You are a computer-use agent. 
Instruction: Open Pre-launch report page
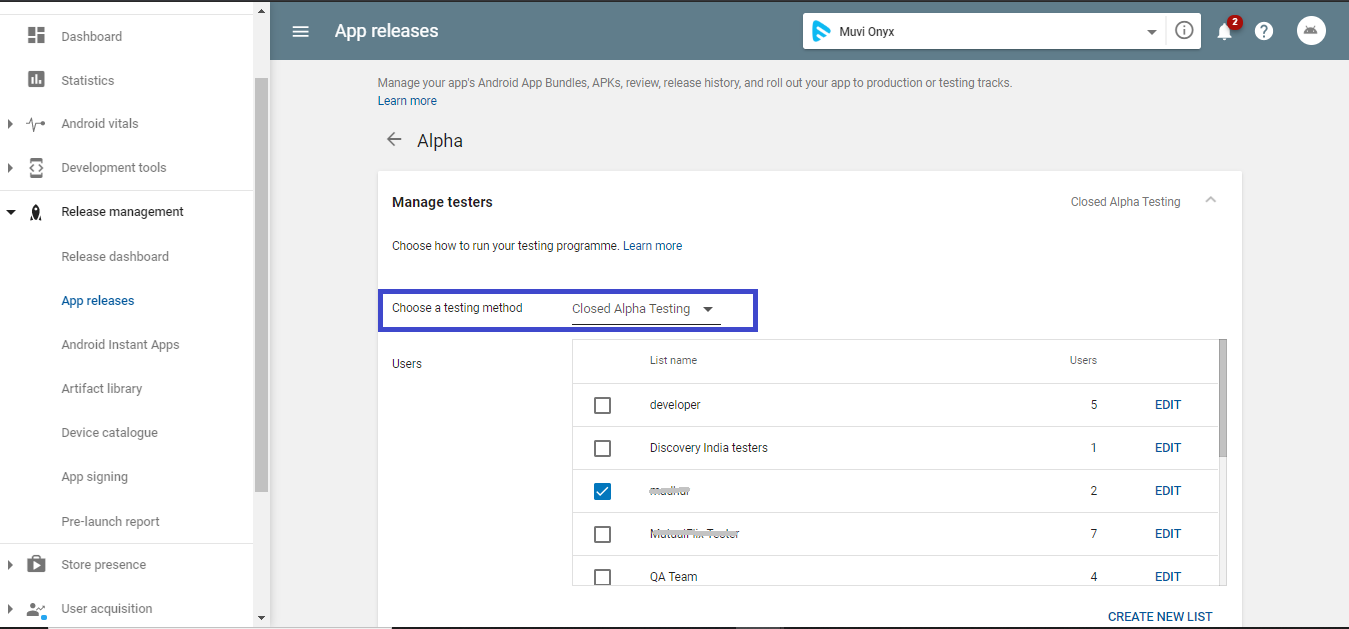point(110,522)
